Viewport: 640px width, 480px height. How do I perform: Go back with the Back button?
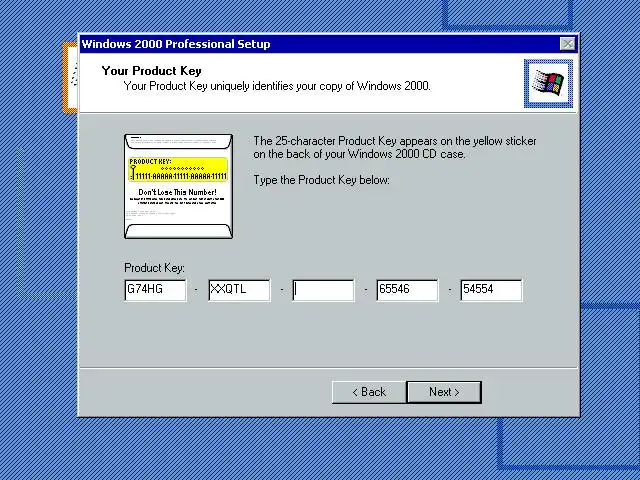pos(369,392)
